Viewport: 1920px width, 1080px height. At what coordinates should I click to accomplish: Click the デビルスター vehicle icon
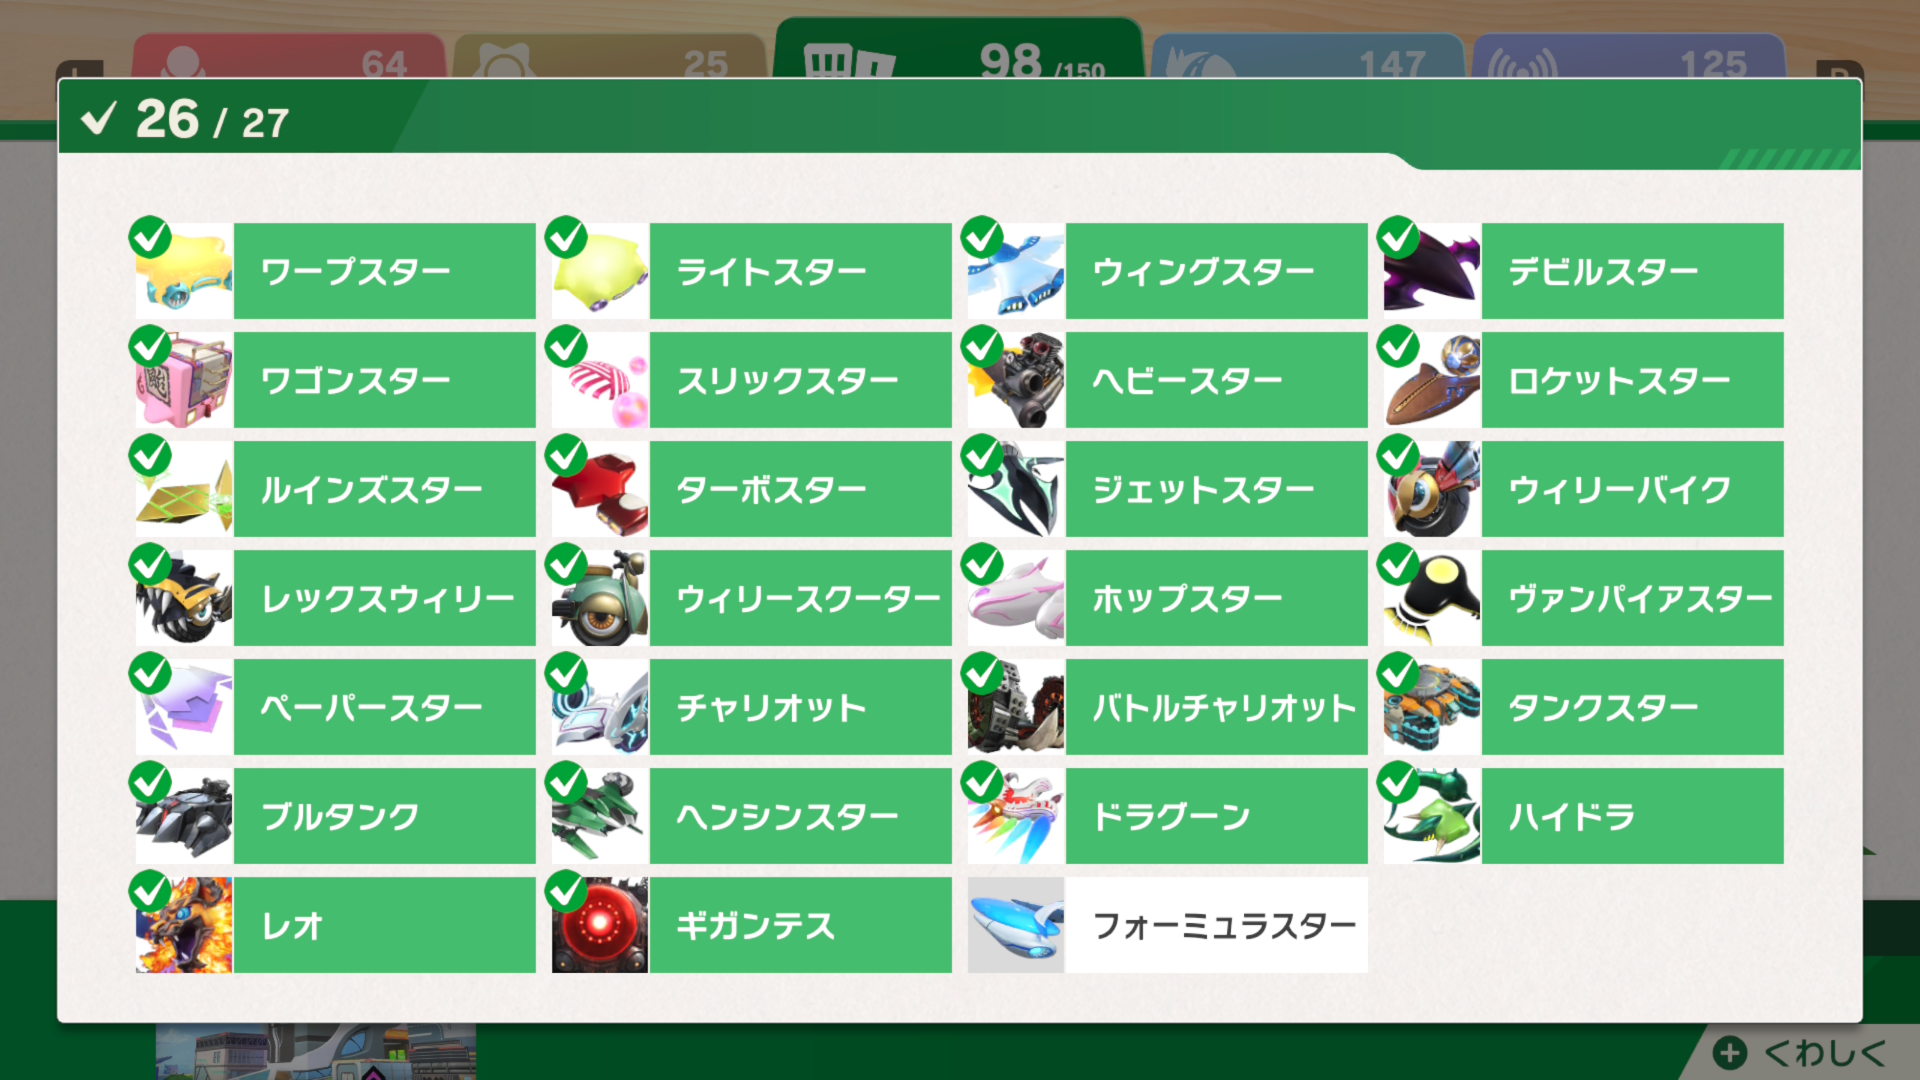1432,271
